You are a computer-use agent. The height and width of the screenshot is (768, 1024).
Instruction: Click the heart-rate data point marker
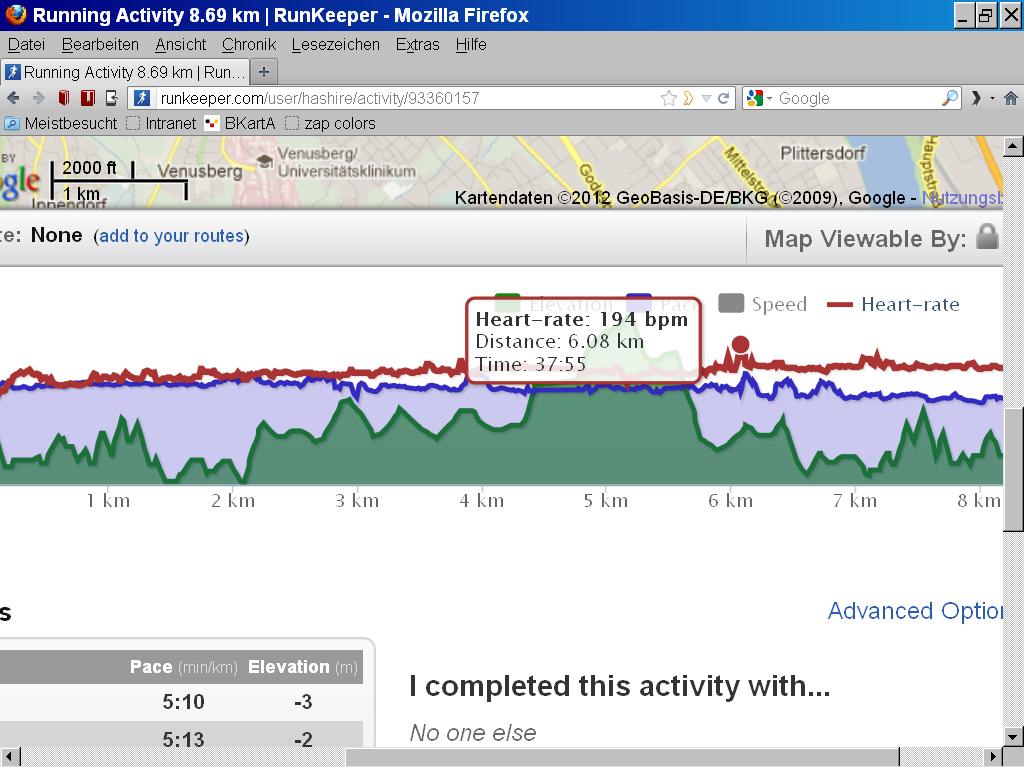[740, 345]
